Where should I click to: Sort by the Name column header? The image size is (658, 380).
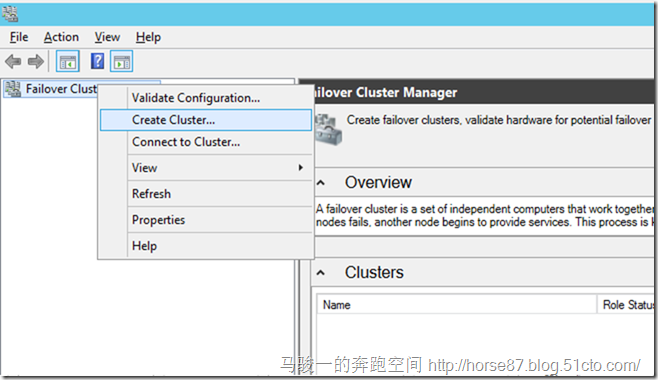457,305
